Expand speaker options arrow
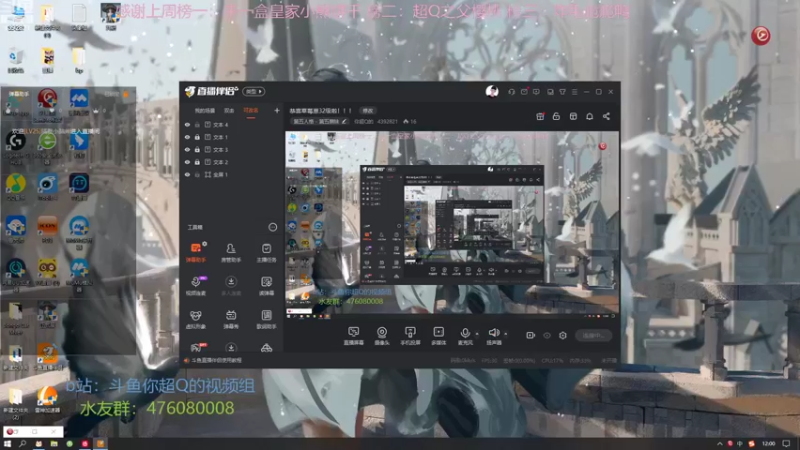Screen dimensions: 800x450 click(506, 334)
